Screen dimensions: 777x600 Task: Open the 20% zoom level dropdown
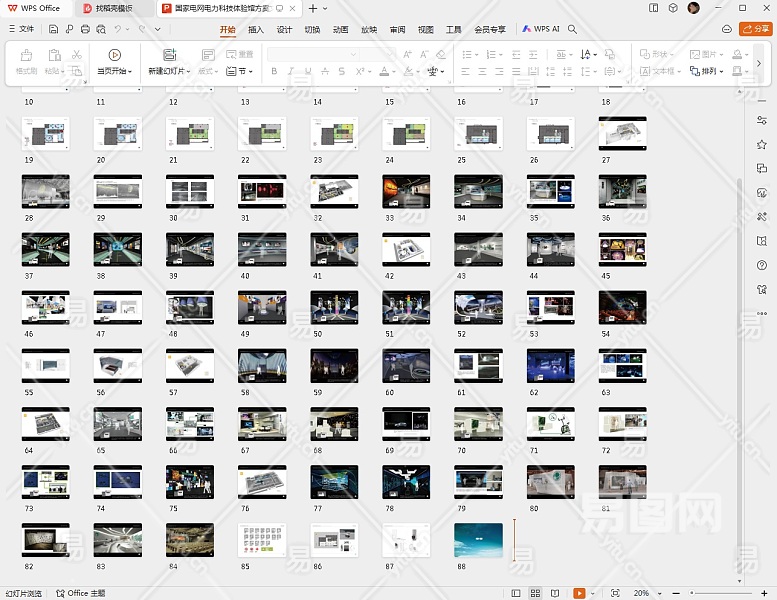pyautogui.click(x=646, y=593)
